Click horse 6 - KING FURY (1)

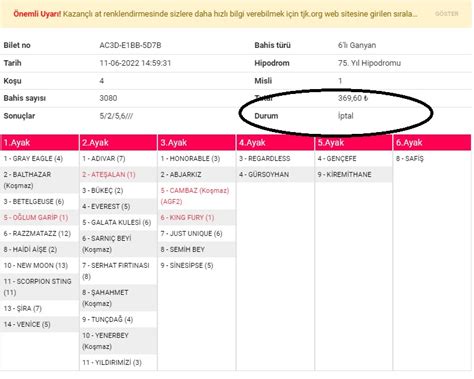(197, 218)
